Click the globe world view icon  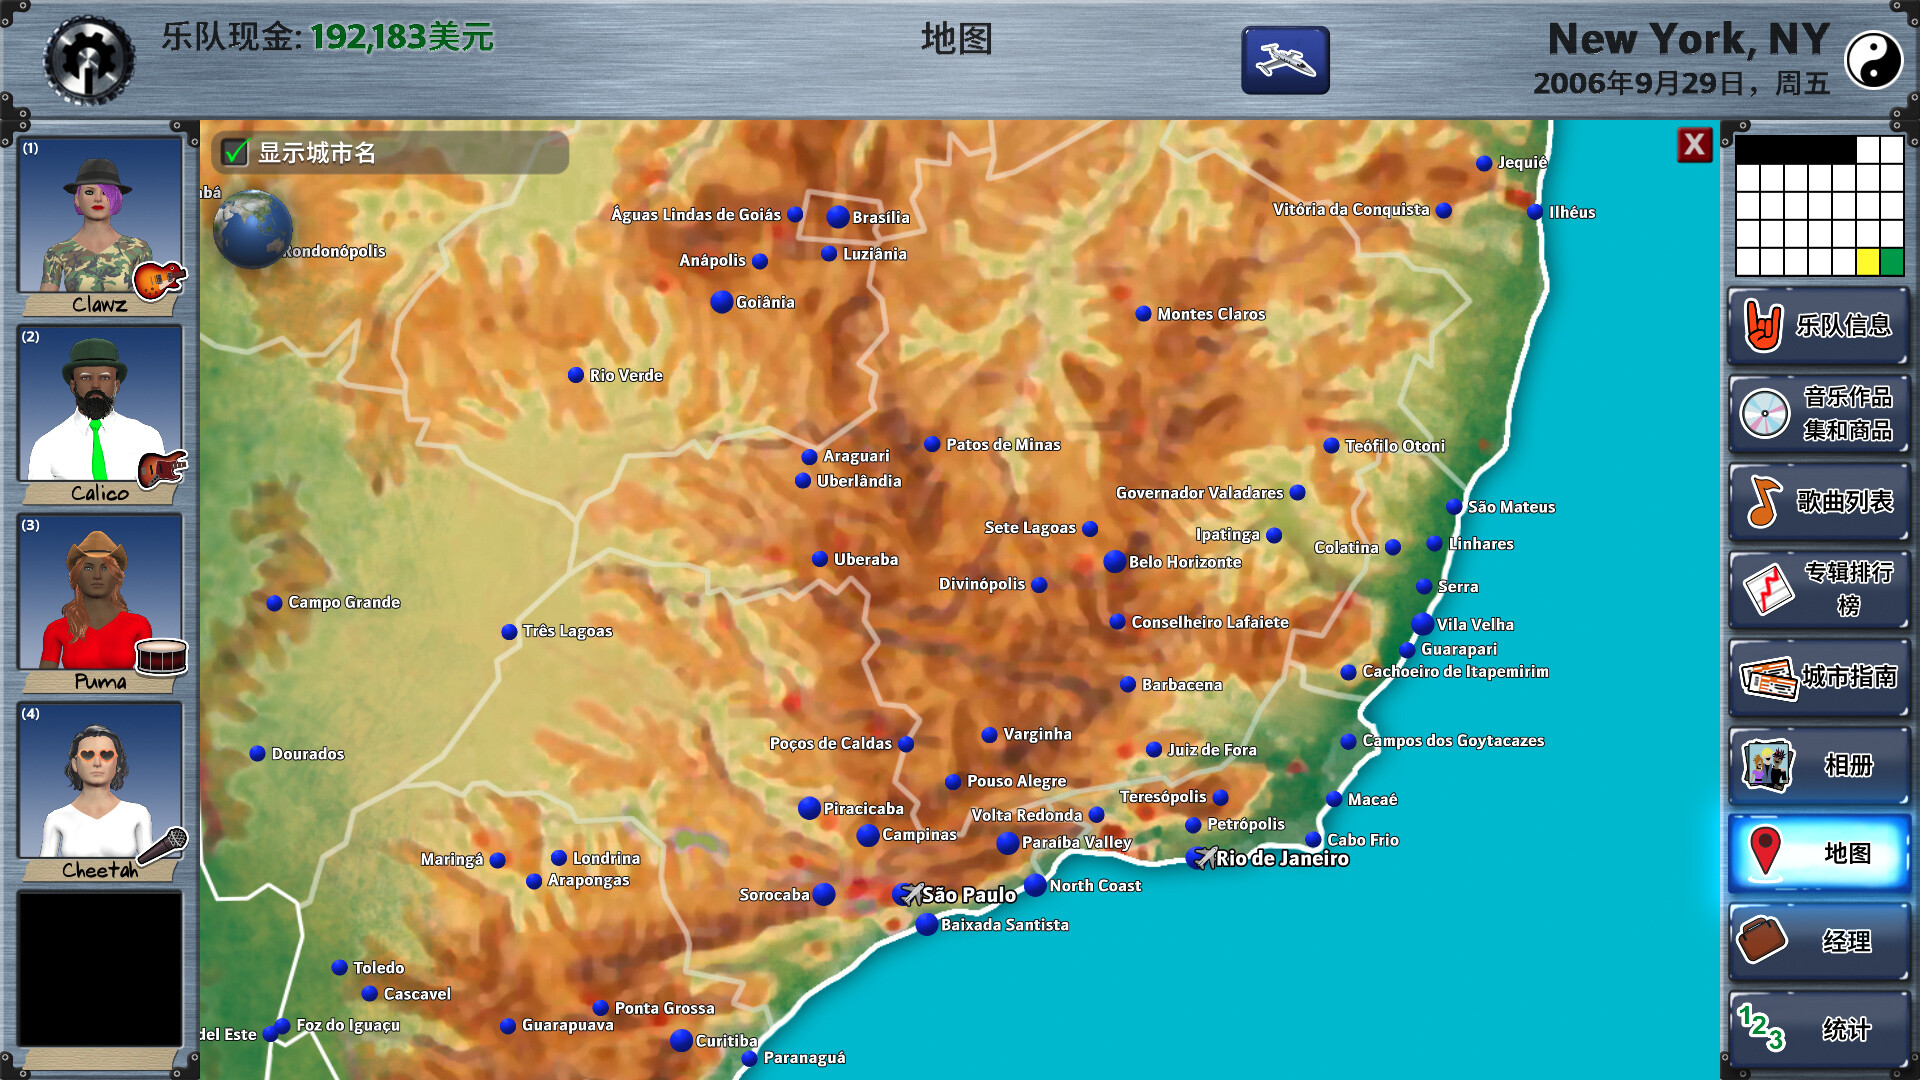pos(252,229)
